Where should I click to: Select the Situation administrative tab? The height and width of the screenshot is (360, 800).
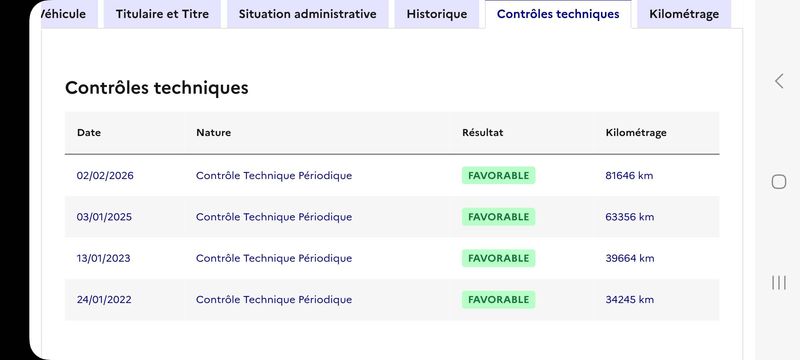coord(308,14)
